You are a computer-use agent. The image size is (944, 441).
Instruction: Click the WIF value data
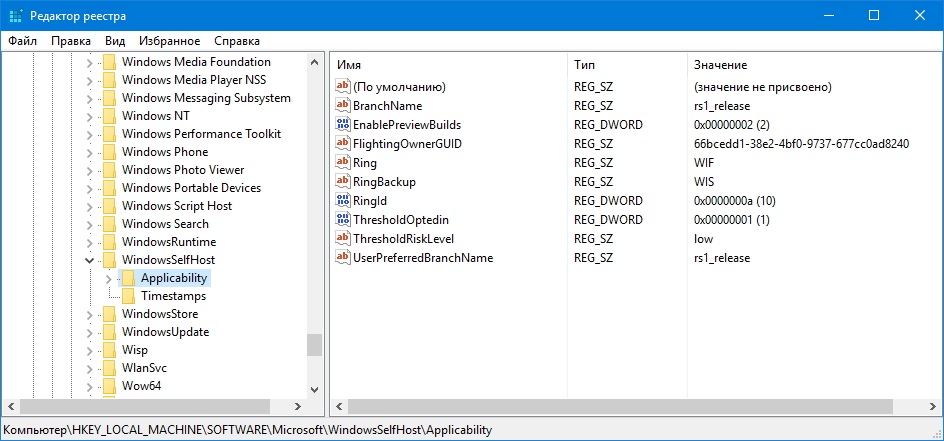[x=704, y=162]
